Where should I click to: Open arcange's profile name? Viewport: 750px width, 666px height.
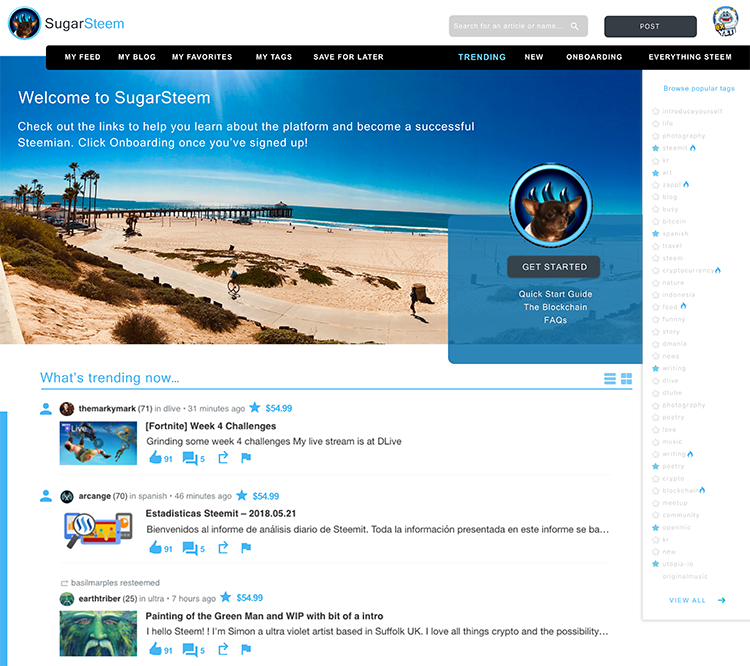(x=95, y=496)
